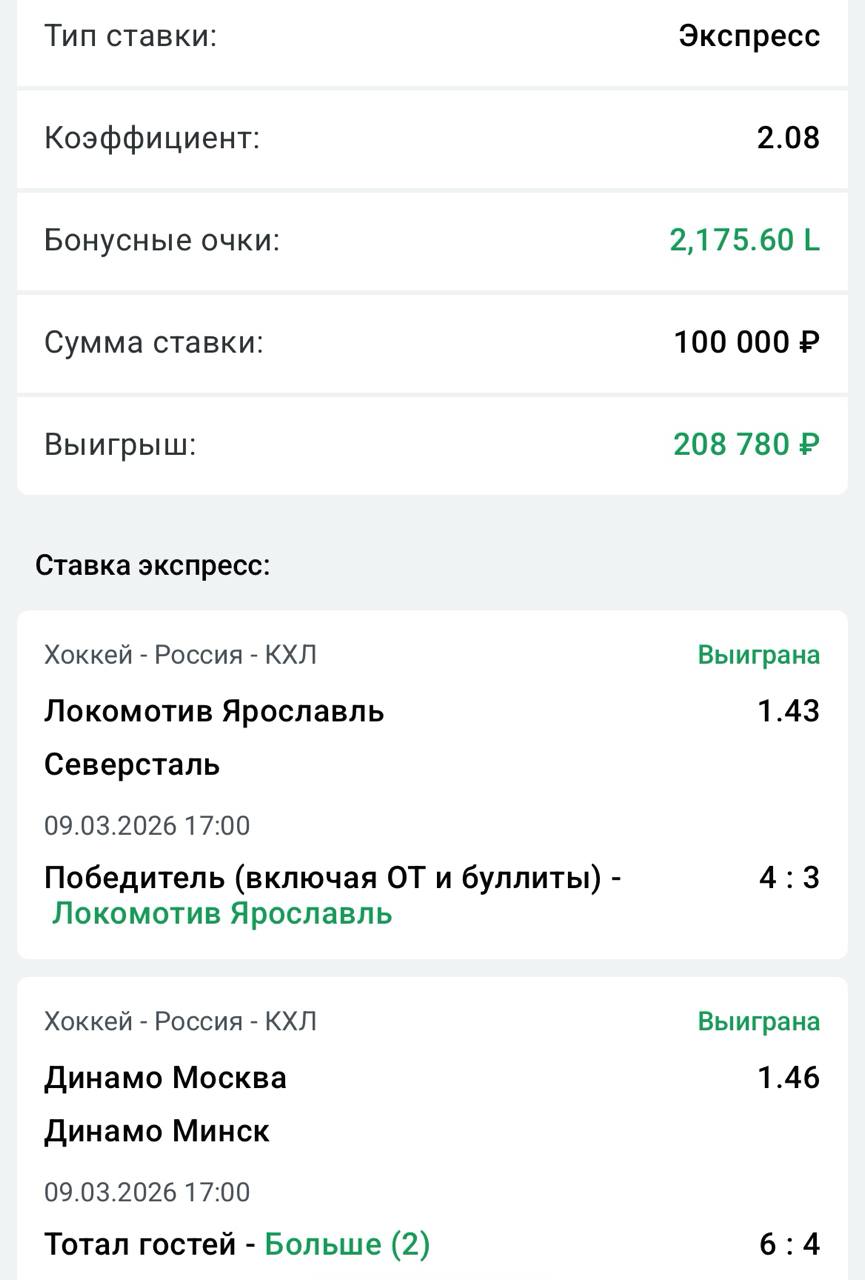Tap the Выиграна status of the Динамо bet
The image size is (865, 1280).
click(758, 1021)
